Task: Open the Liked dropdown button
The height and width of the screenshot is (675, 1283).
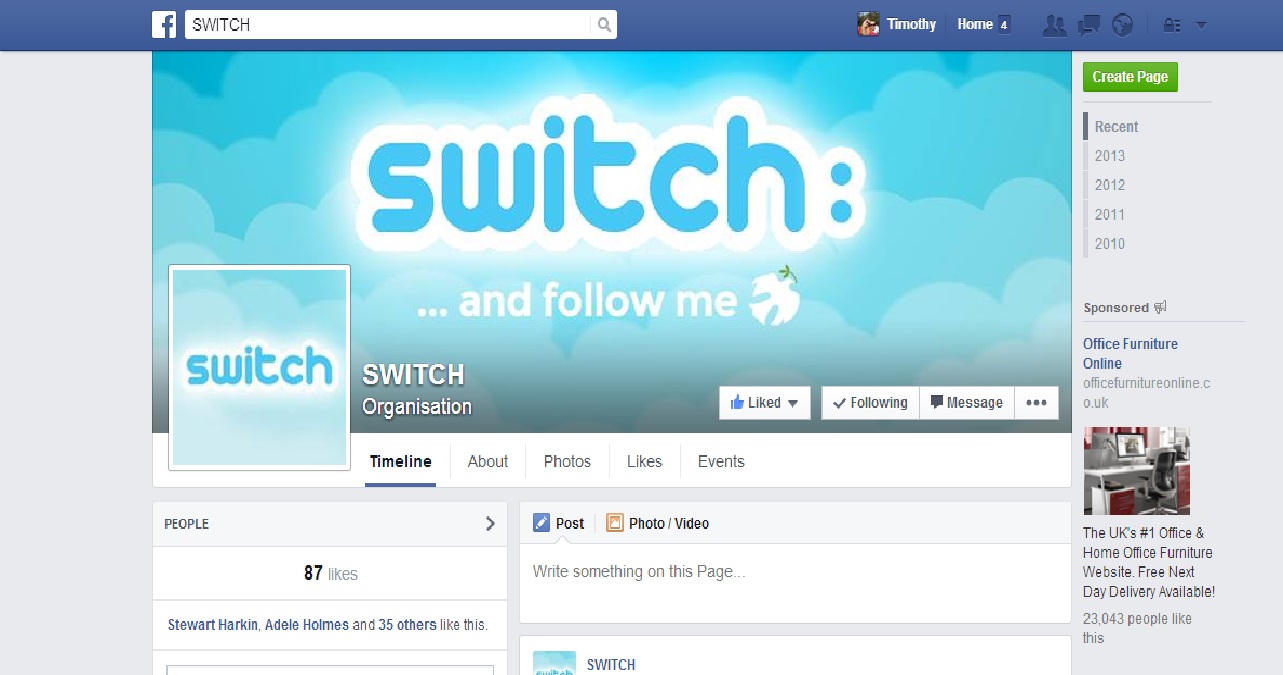Action: pyautogui.click(x=765, y=403)
